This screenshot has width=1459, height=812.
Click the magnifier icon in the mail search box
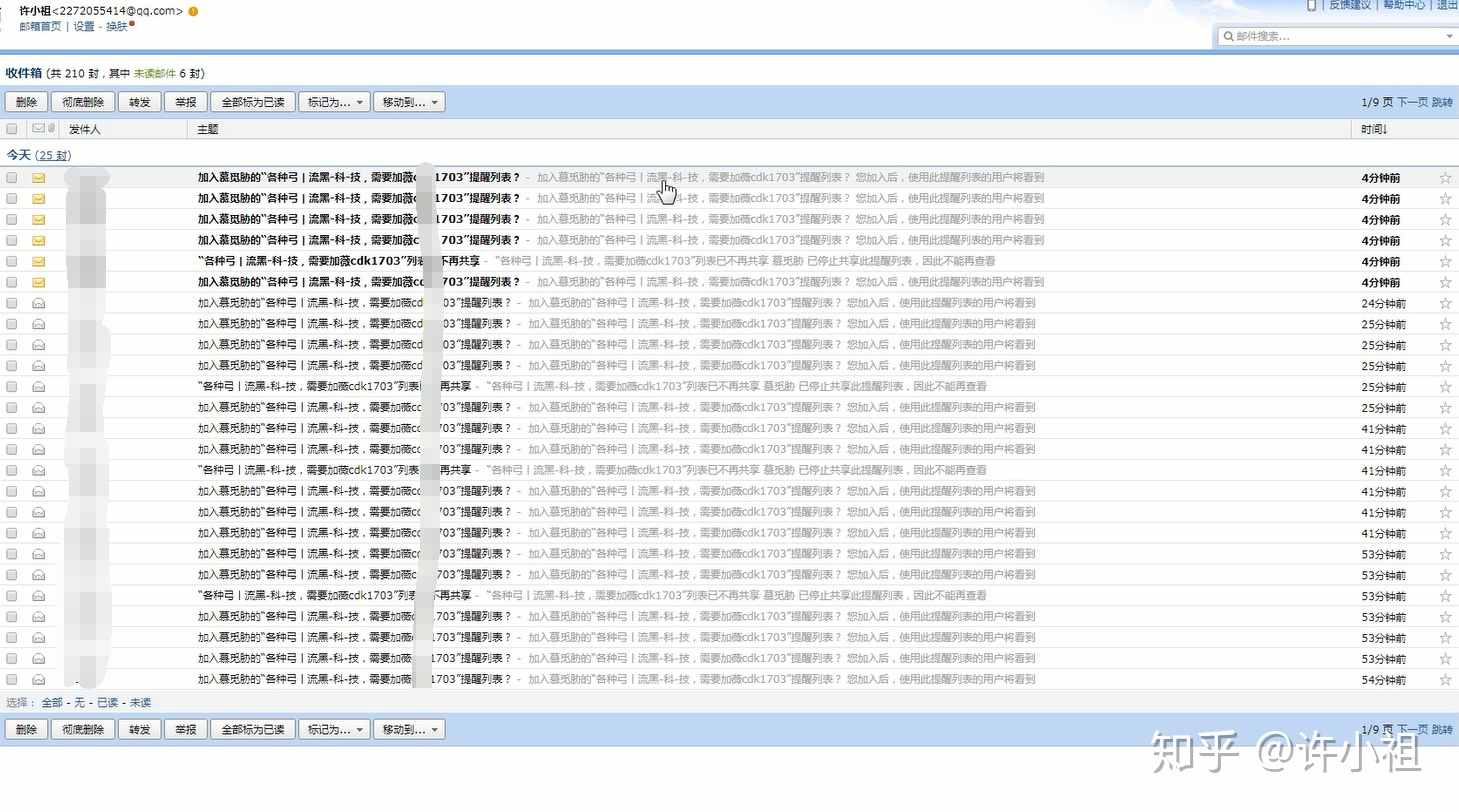click(1227, 36)
